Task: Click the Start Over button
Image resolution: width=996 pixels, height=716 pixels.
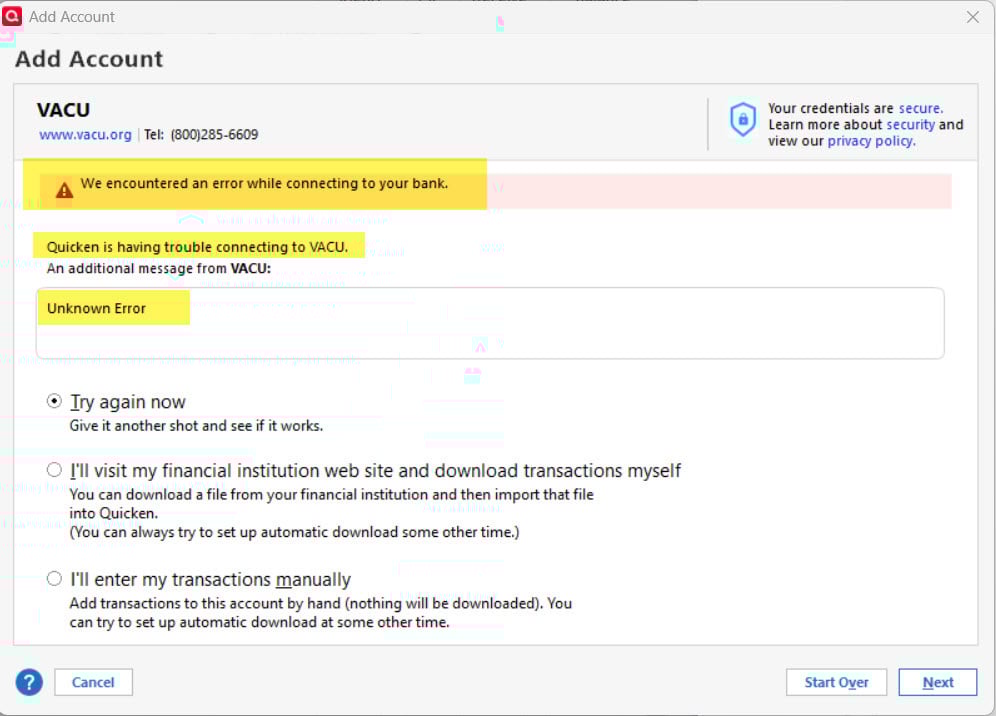Action: [x=836, y=682]
